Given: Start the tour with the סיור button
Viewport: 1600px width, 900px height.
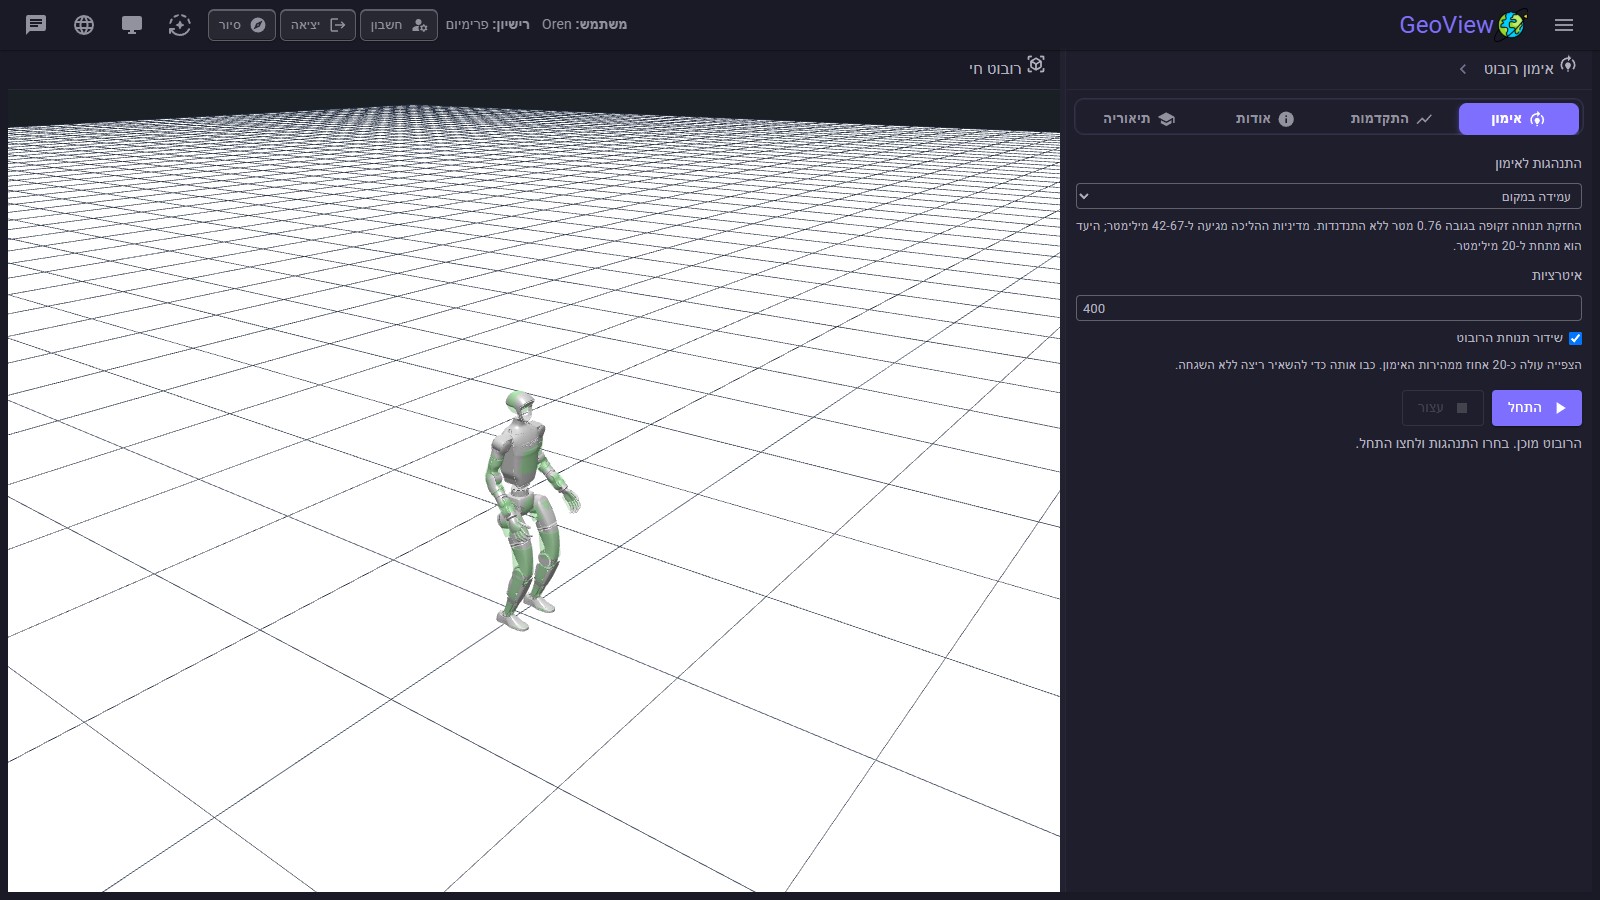Looking at the screenshot, I should (x=242, y=25).
